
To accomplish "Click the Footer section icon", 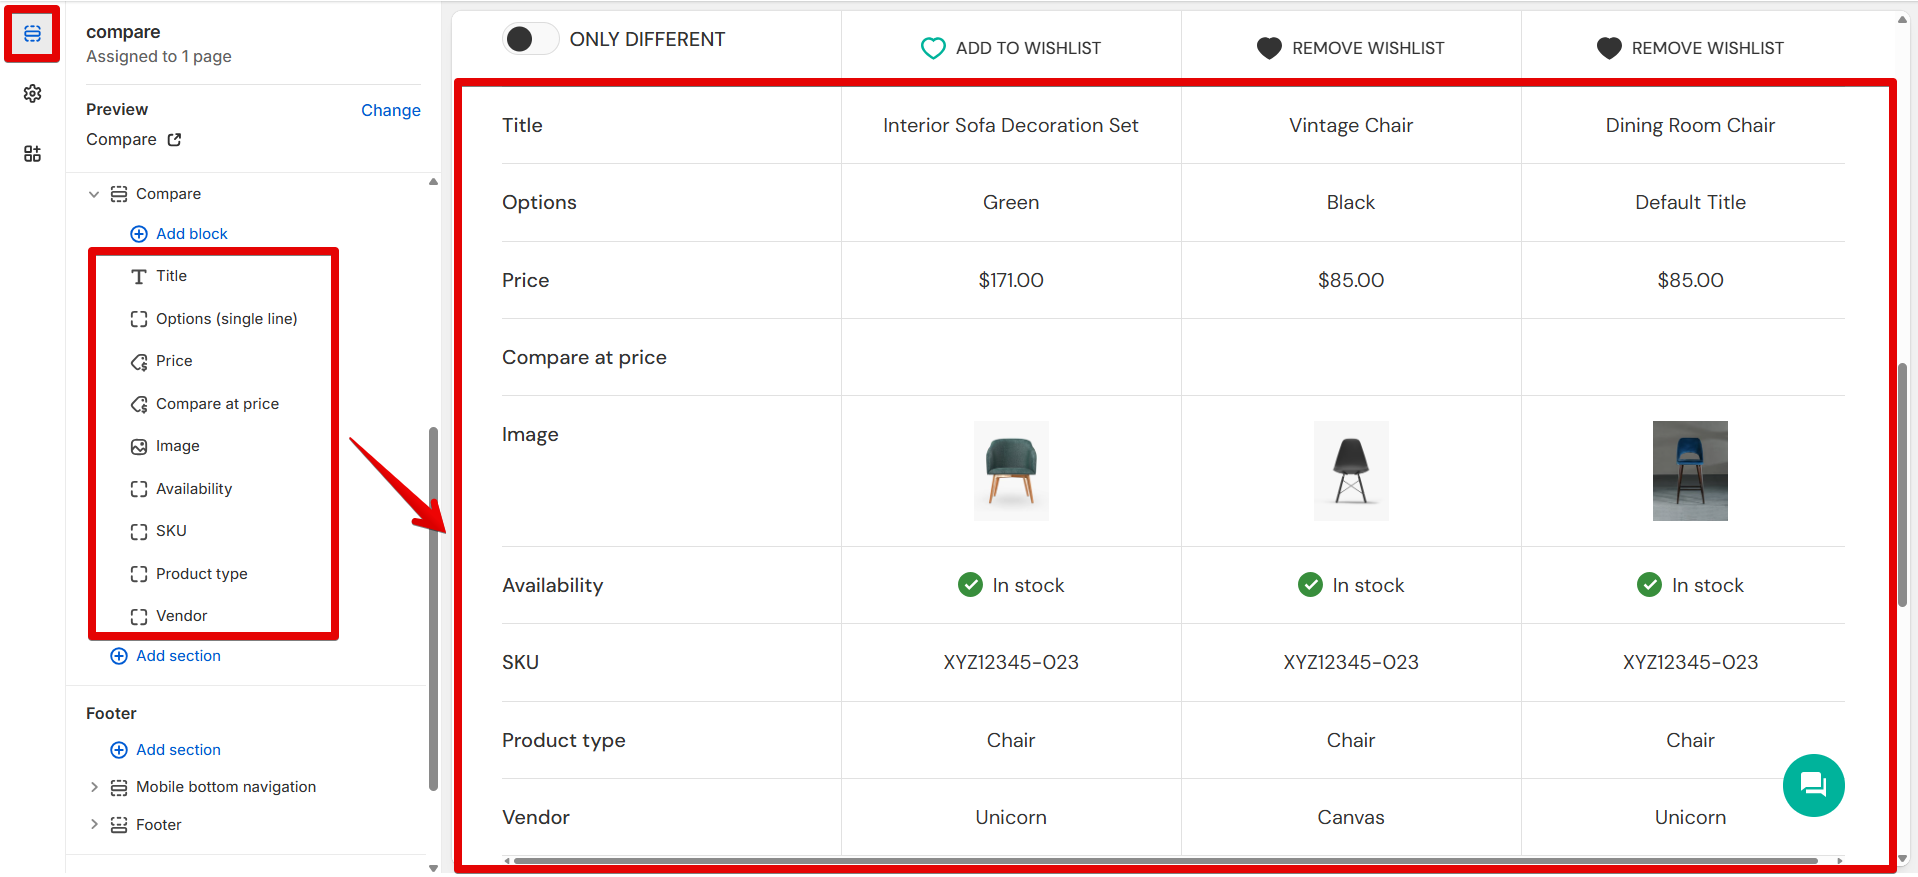I will click(x=119, y=825).
